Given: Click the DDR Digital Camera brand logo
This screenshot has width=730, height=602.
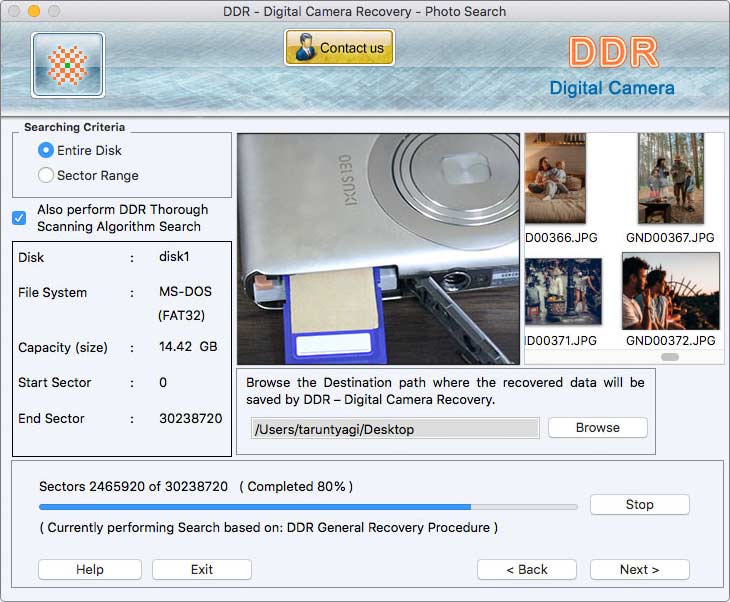Looking at the screenshot, I should point(613,66).
